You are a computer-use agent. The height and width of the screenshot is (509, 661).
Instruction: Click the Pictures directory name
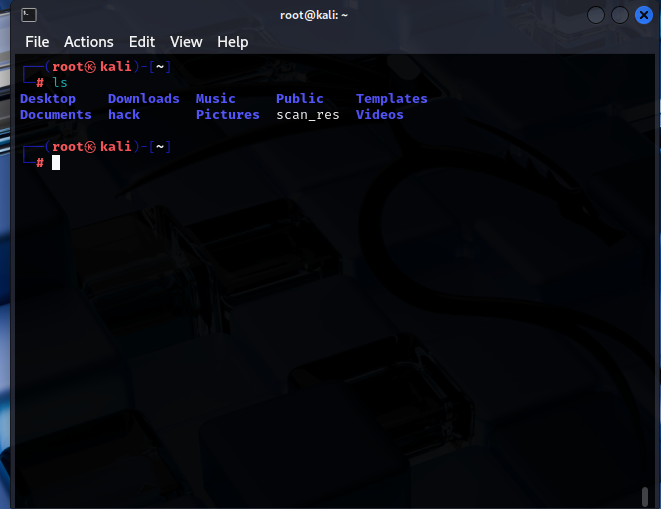point(228,115)
